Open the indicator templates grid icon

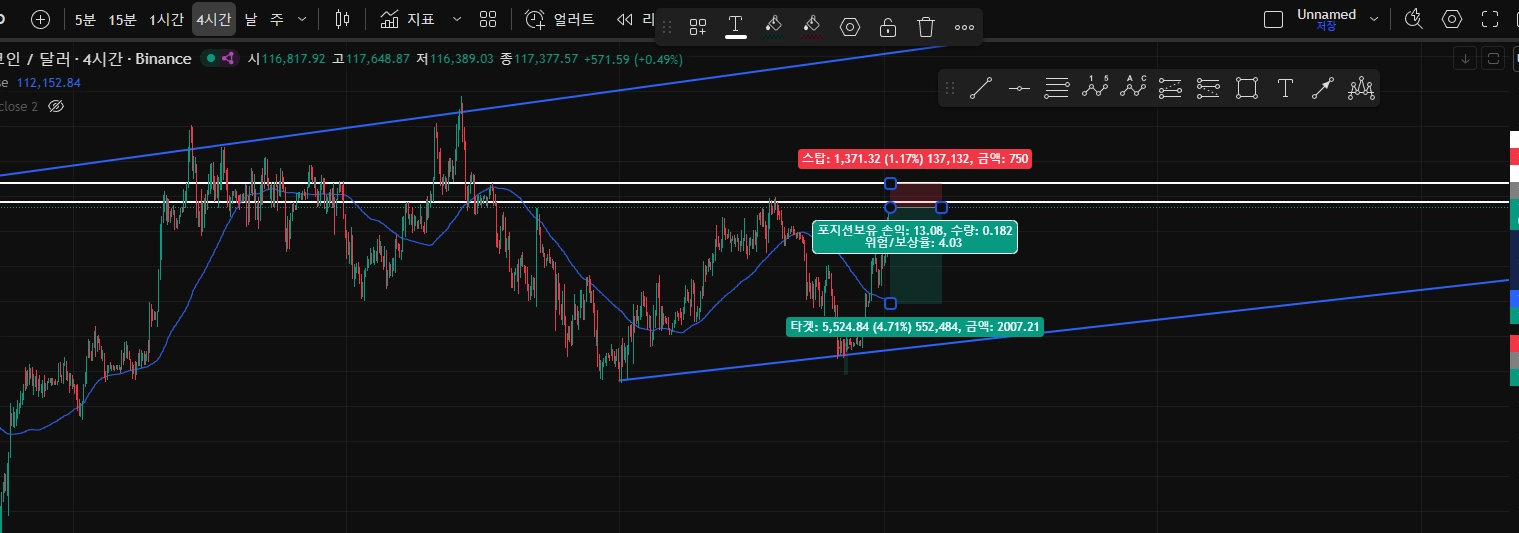[x=488, y=19]
